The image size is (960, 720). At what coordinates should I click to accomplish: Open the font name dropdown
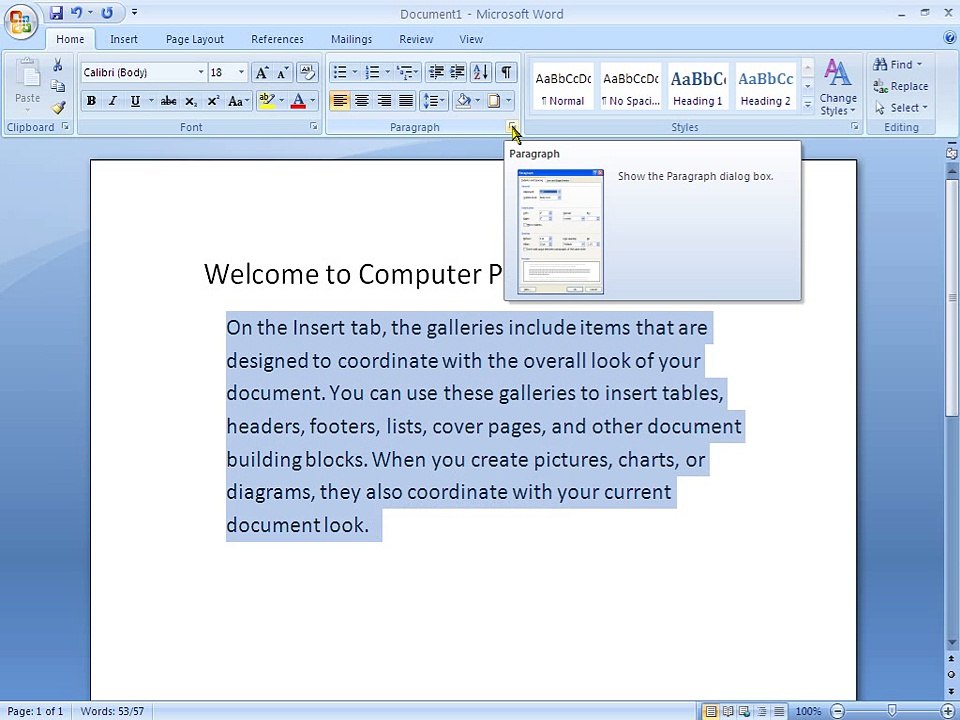click(x=201, y=73)
